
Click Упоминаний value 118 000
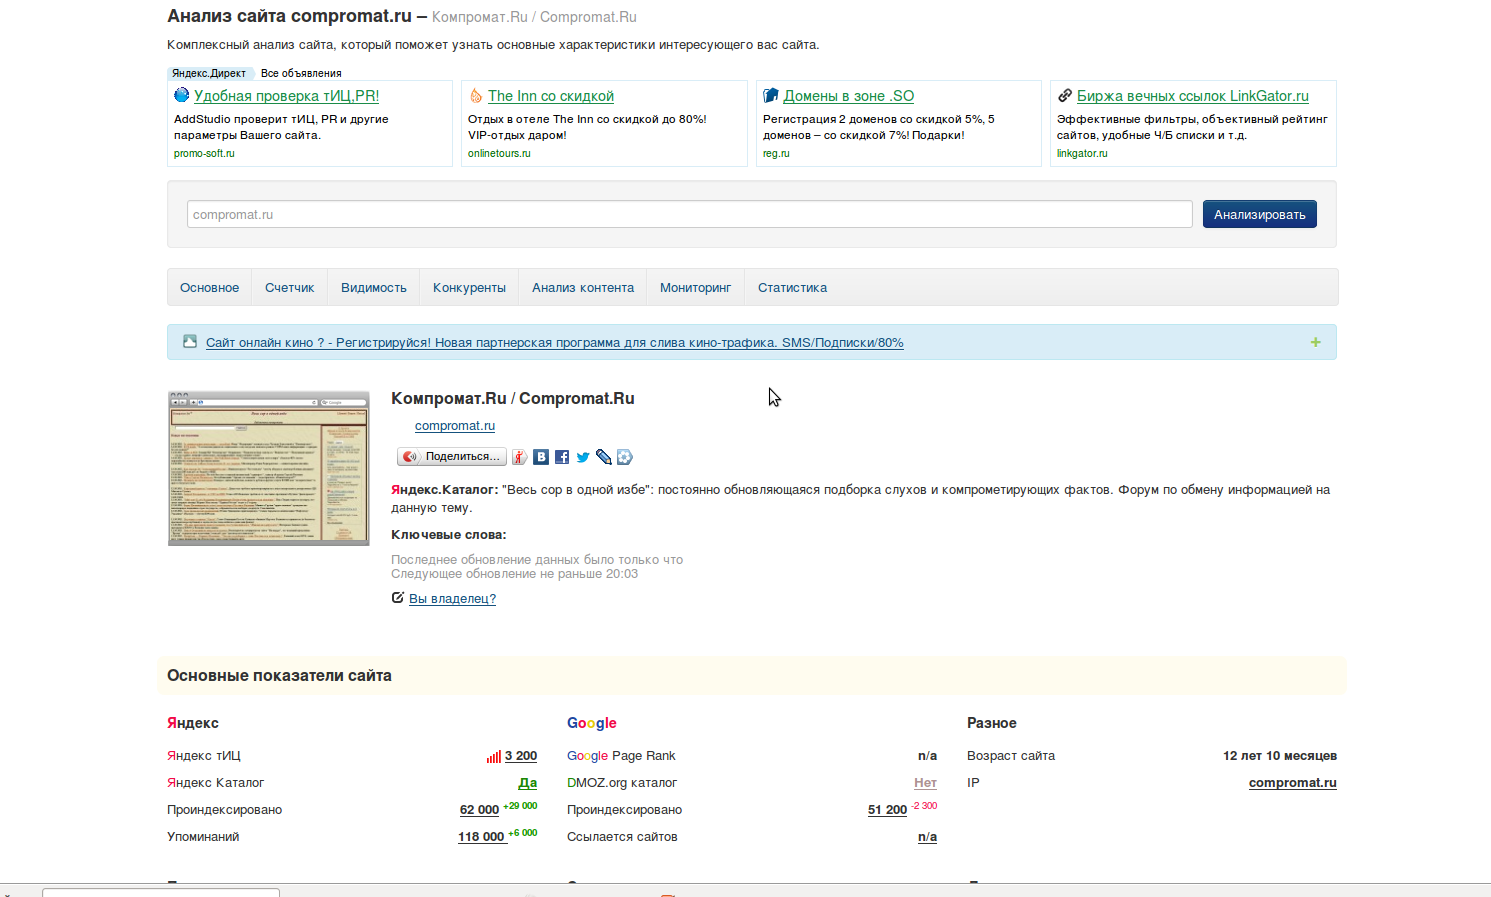[481, 837]
